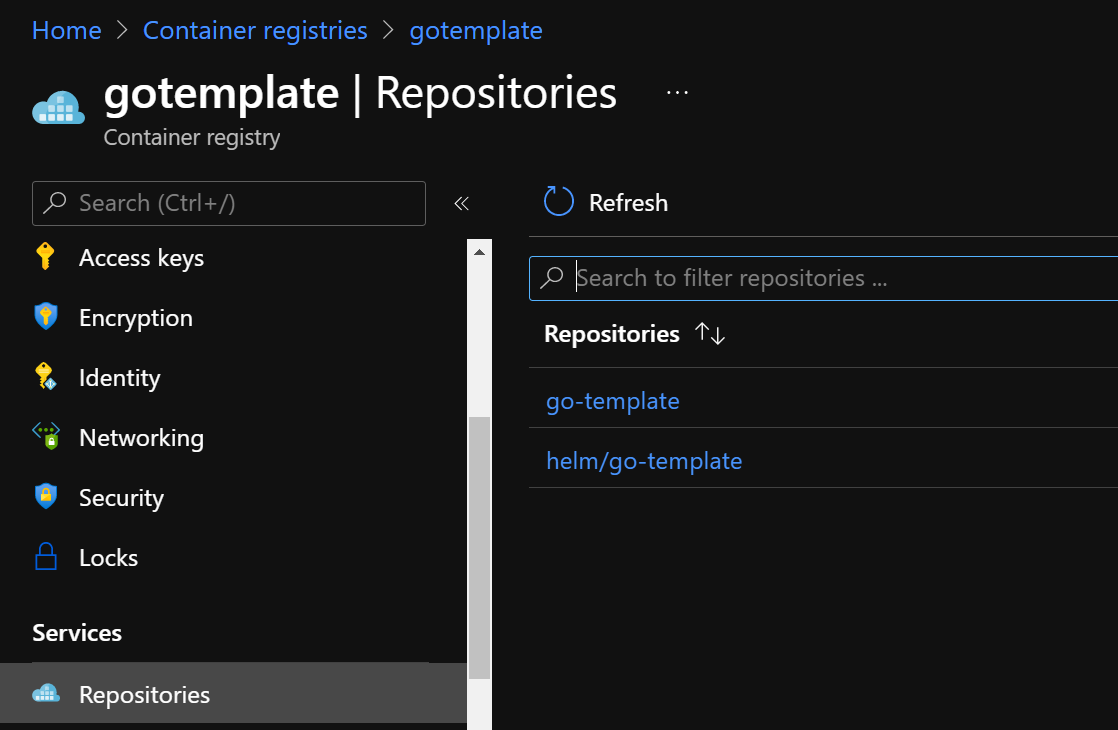Go to Home in the breadcrumb

[x=66, y=30]
